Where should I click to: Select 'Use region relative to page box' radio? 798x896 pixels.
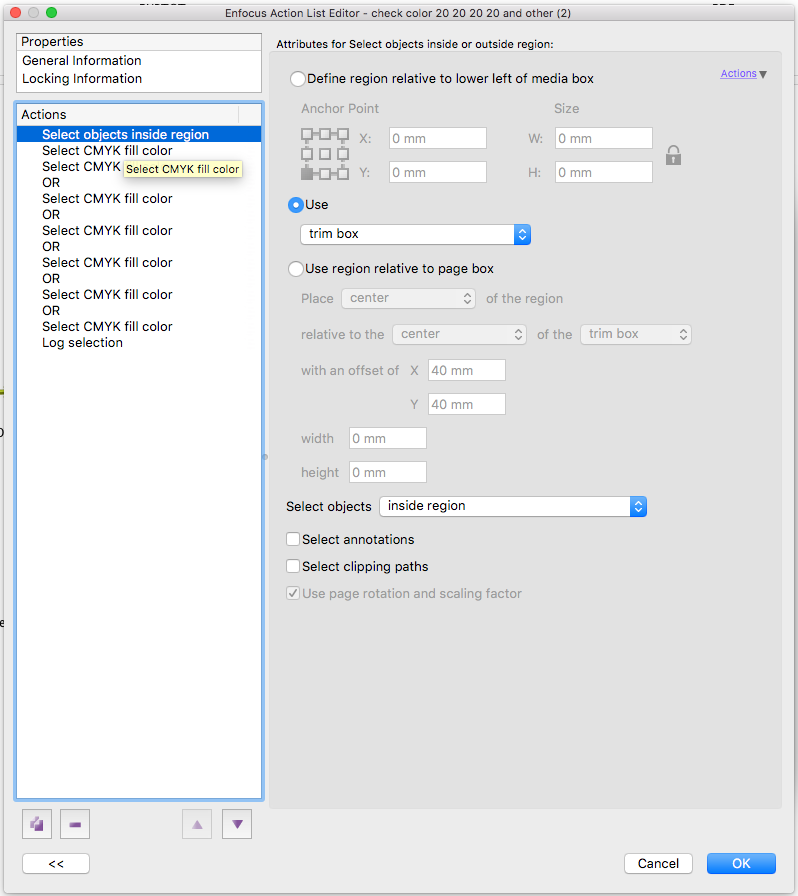pos(296,269)
